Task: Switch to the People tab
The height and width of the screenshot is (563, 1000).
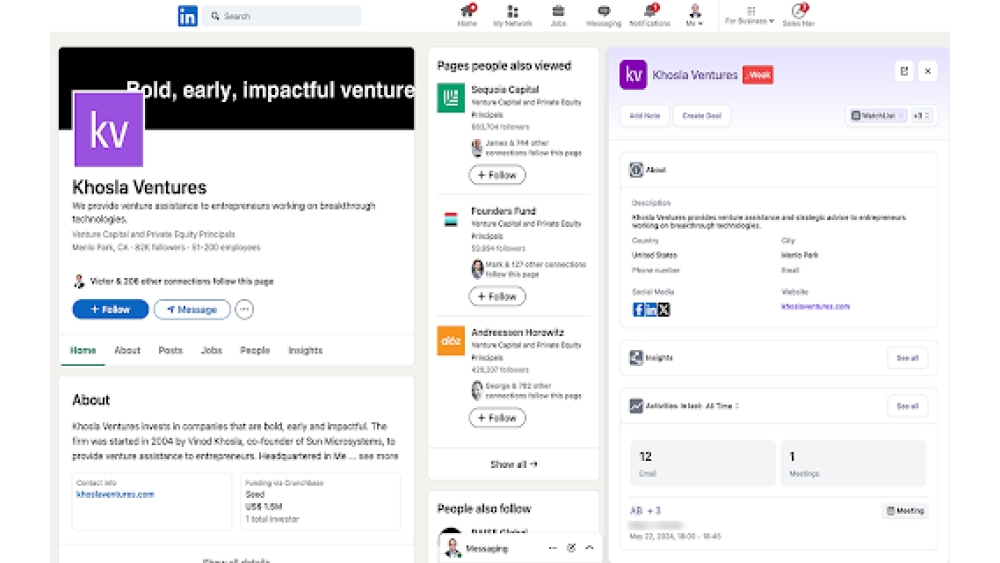Action: pos(254,350)
